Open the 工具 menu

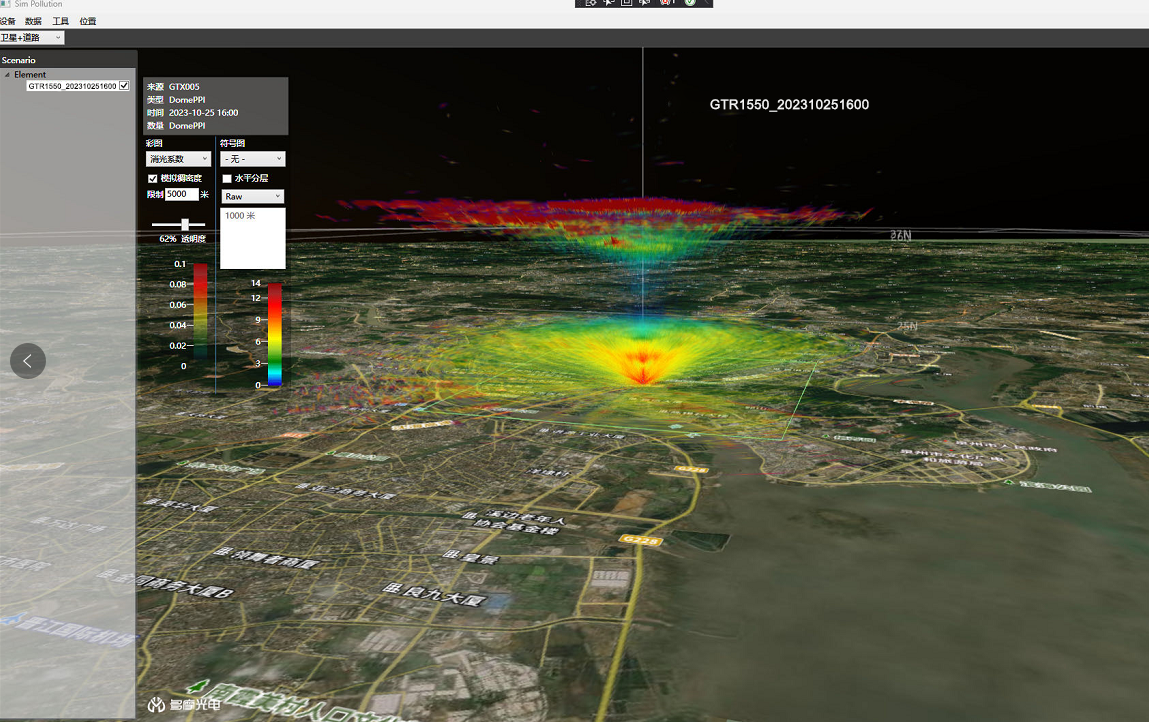pos(60,21)
